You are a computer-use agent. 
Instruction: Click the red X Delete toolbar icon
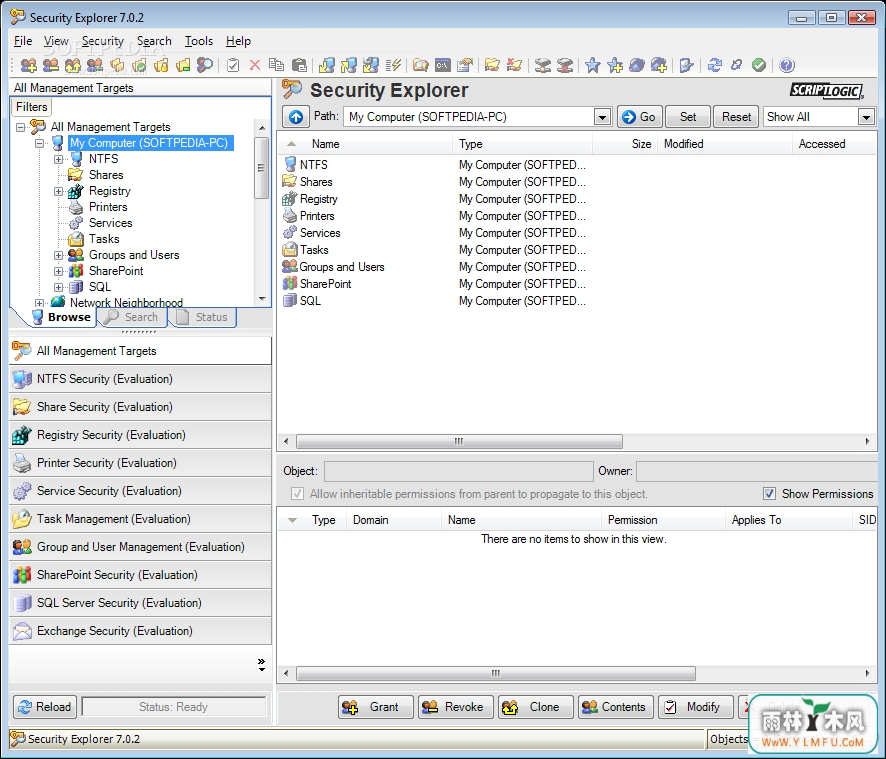255,66
